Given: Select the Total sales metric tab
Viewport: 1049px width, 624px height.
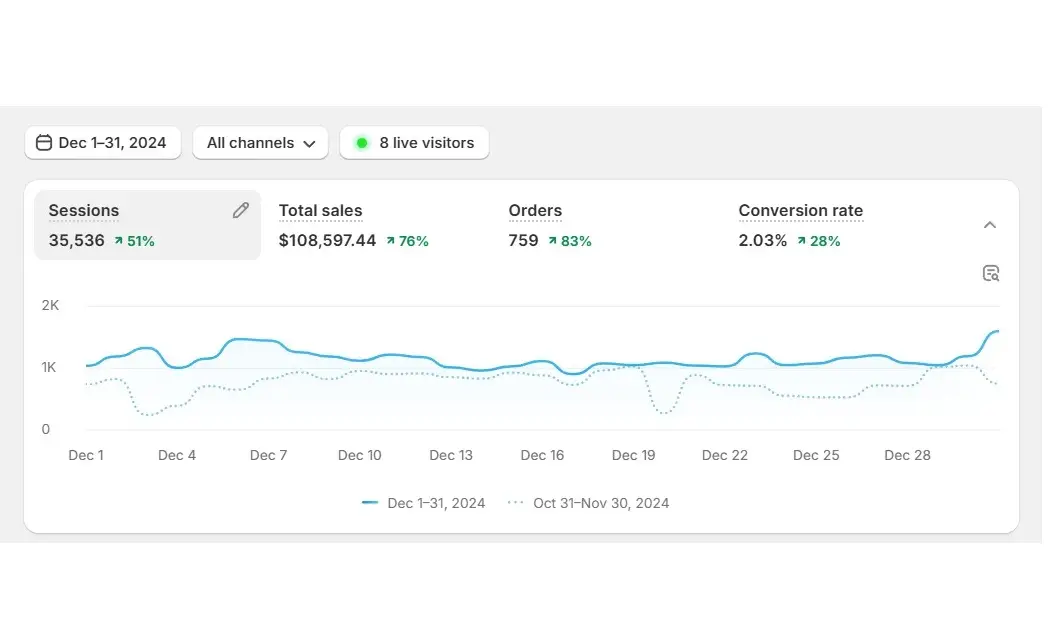Looking at the screenshot, I should tap(320, 211).
